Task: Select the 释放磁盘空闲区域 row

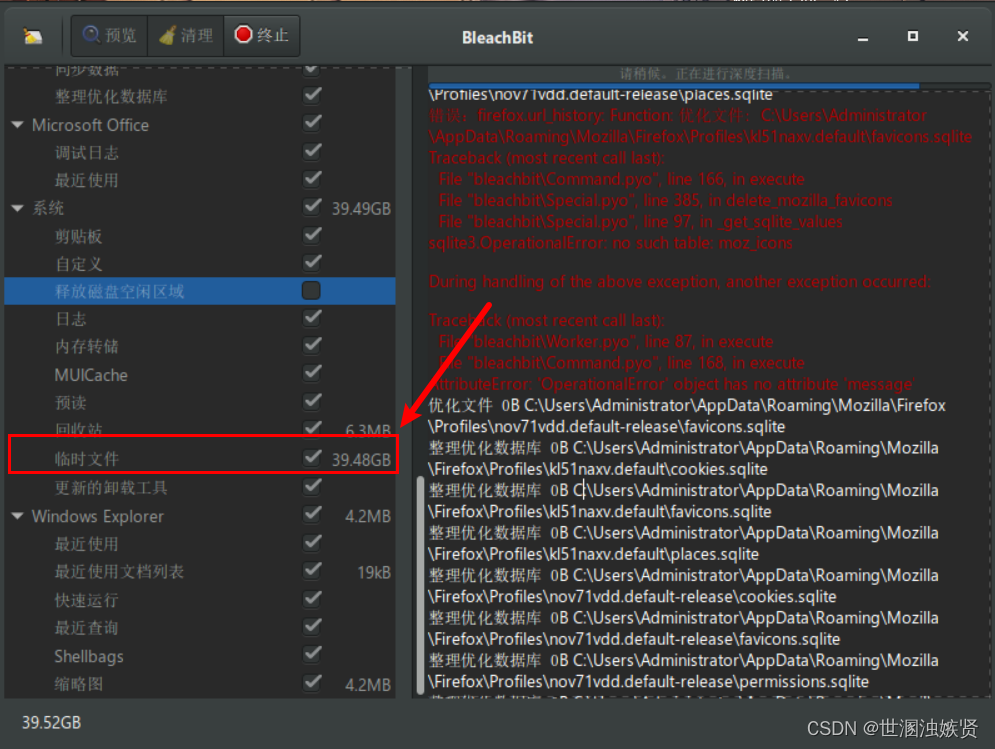Action: point(200,291)
